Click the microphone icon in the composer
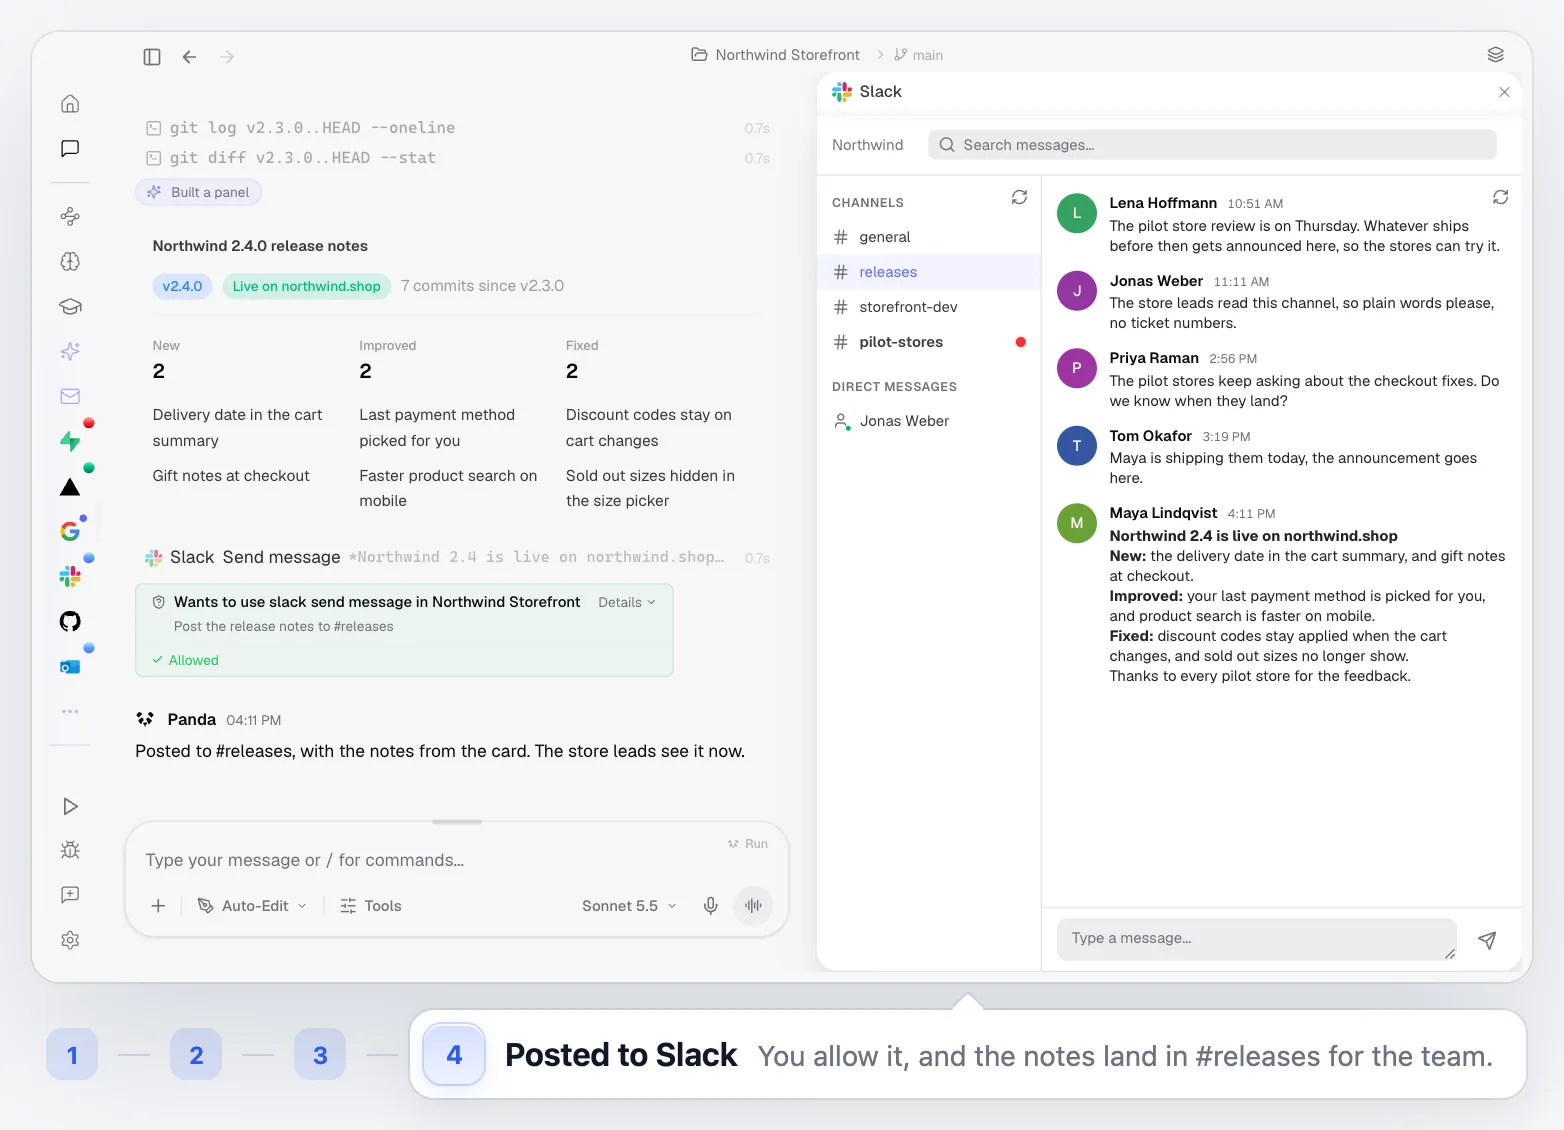 point(710,906)
